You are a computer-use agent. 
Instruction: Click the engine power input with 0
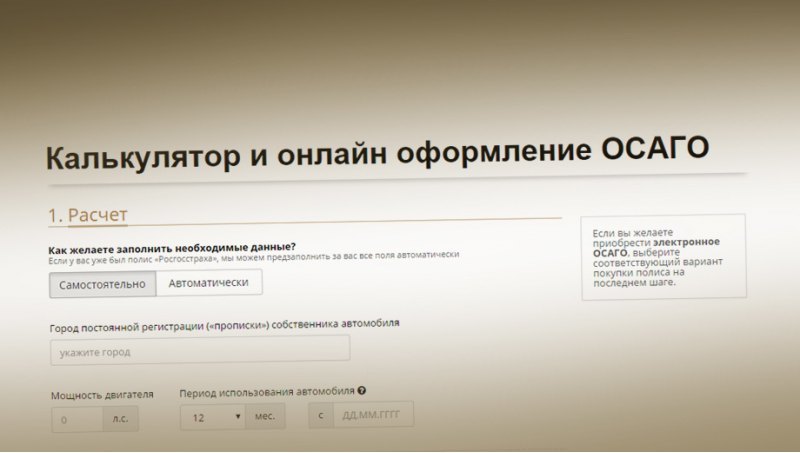click(78, 420)
